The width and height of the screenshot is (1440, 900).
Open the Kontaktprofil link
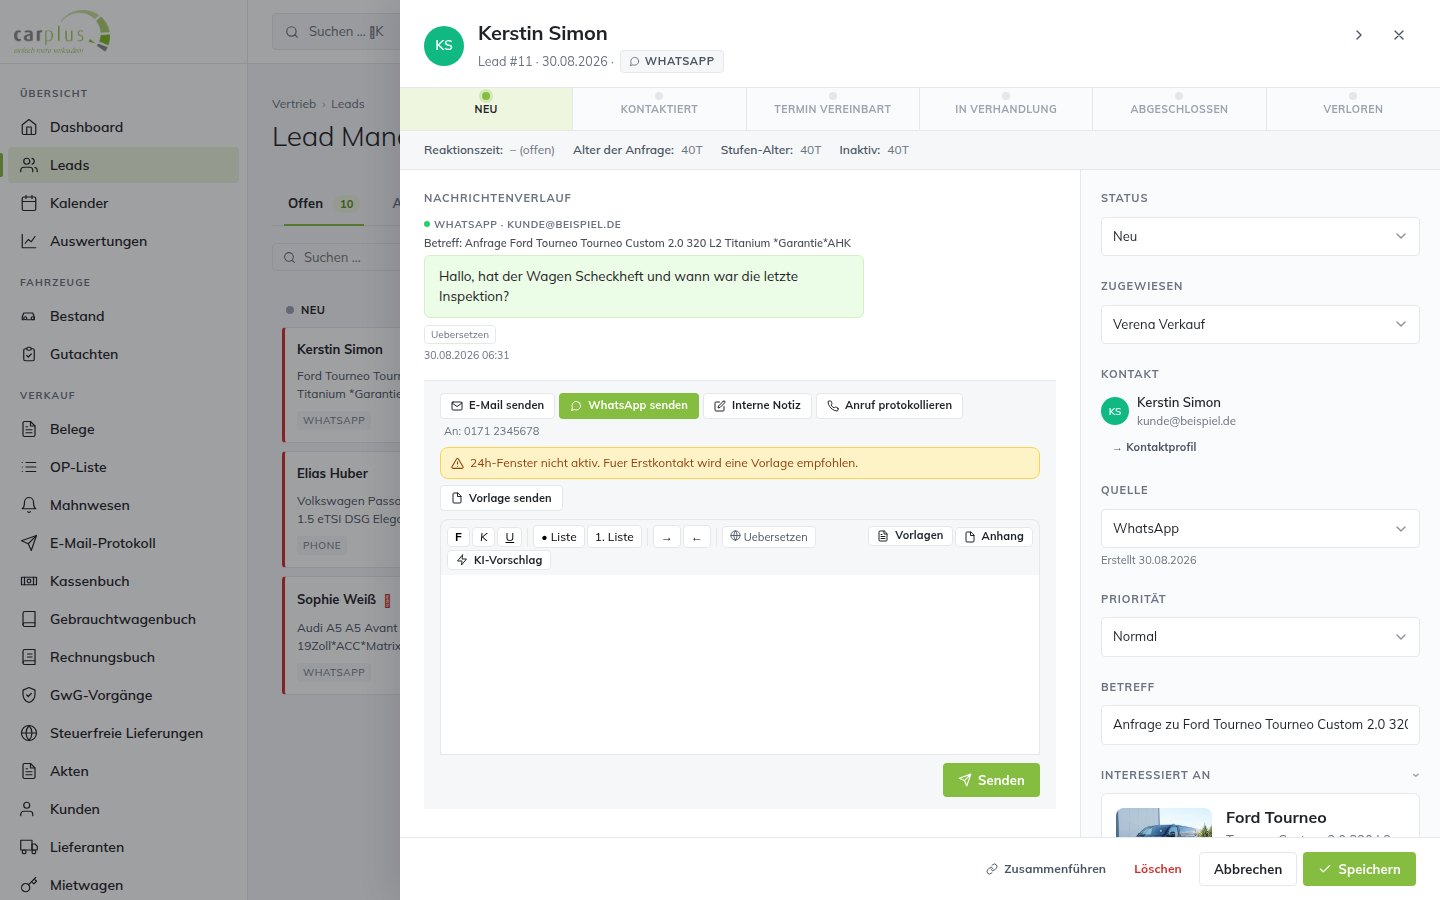[x=1155, y=447]
